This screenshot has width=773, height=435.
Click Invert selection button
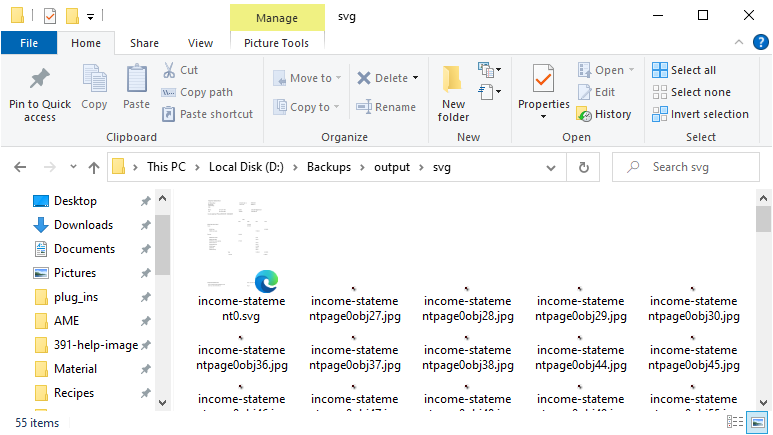[700, 114]
